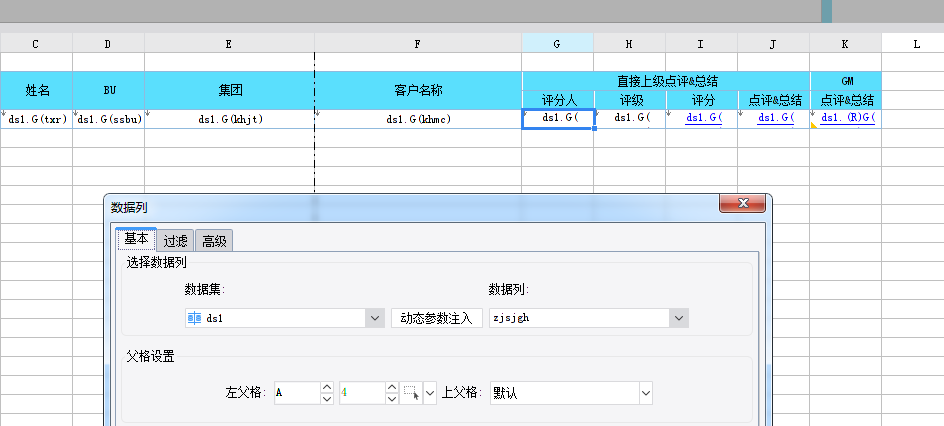The height and width of the screenshot is (426, 944).
Task: Click the cell picker cursor icon
Action: pos(412,393)
